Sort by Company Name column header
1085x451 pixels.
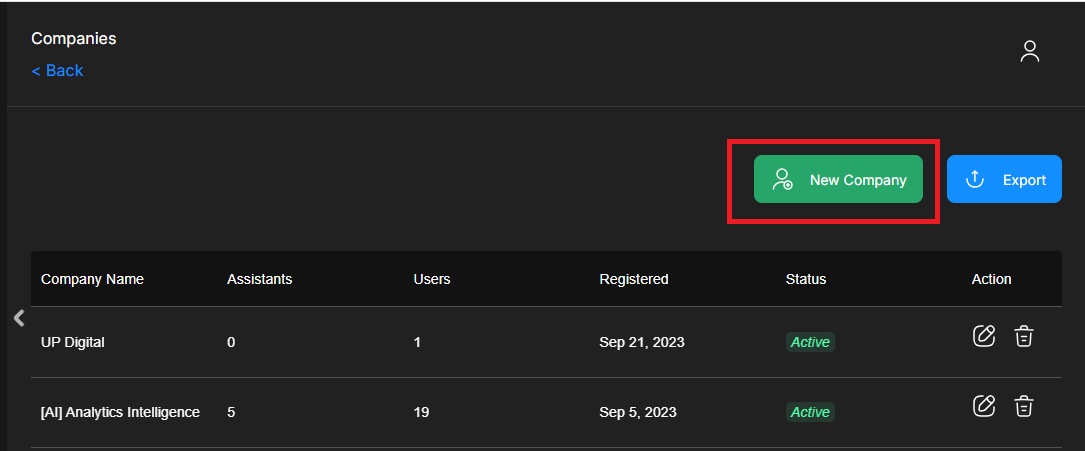[x=92, y=279]
